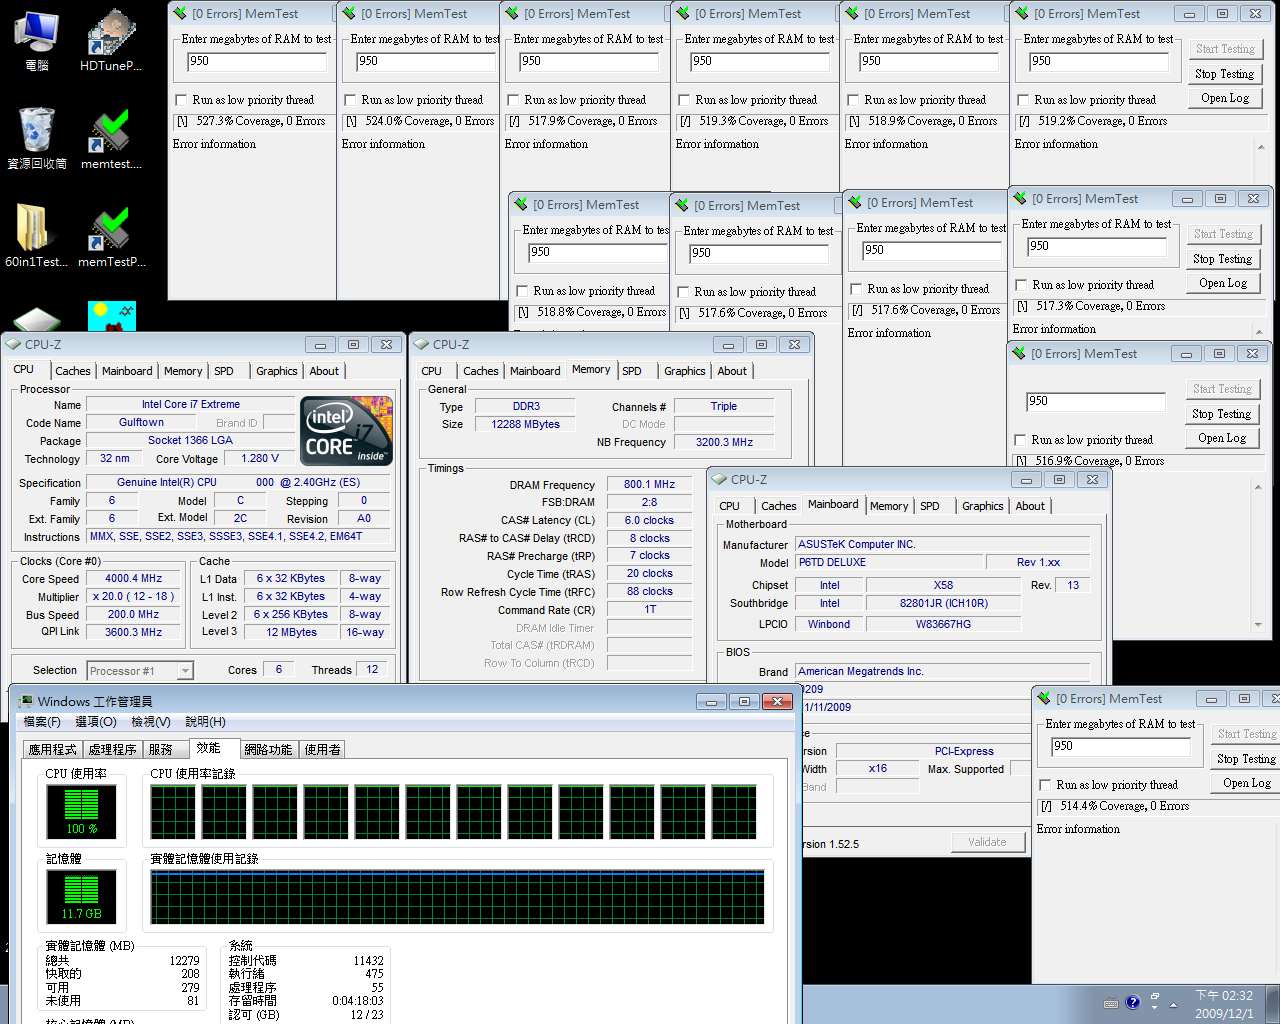Click the keyboard icon in the system tray
Image resolution: width=1280 pixels, height=1024 pixels.
(x=1111, y=1003)
